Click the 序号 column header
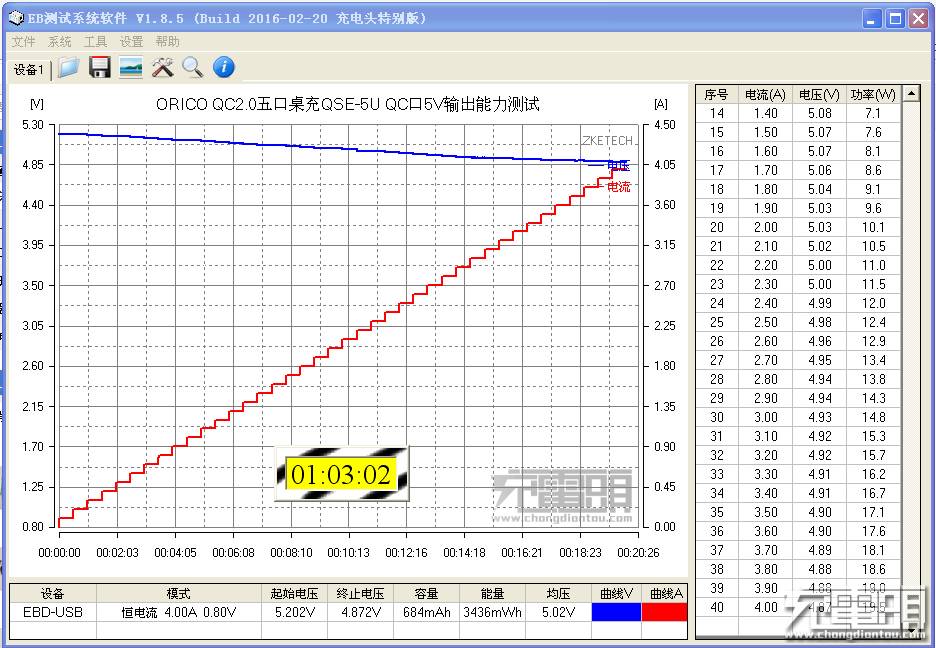 (716, 94)
